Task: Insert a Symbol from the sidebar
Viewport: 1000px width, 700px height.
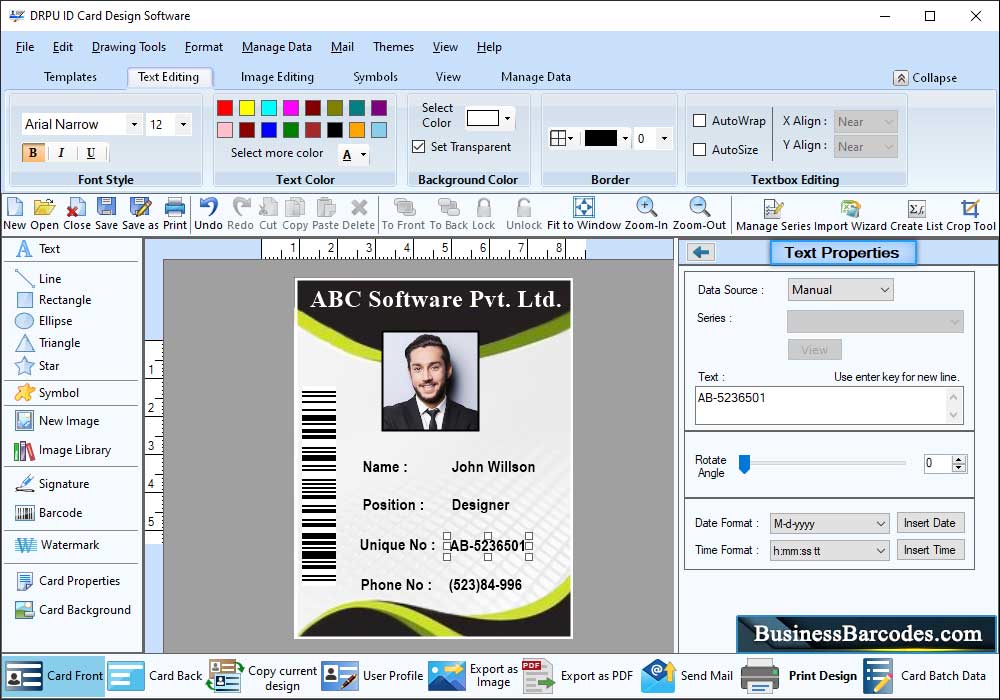Action: coord(47,393)
